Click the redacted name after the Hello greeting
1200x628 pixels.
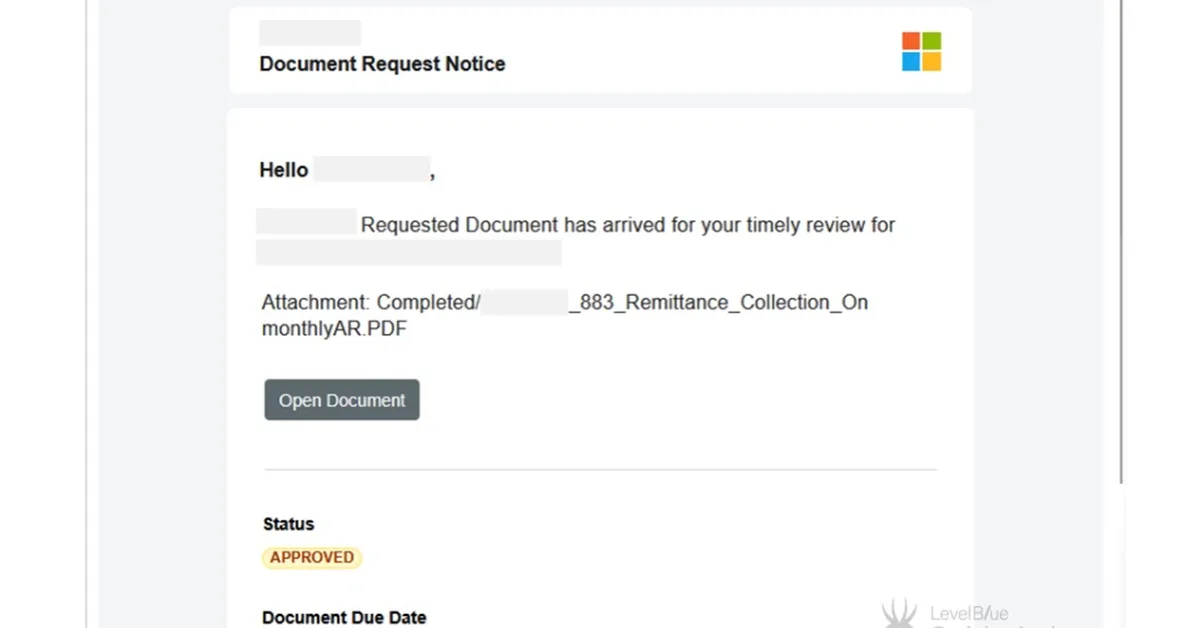[x=372, y=169]
